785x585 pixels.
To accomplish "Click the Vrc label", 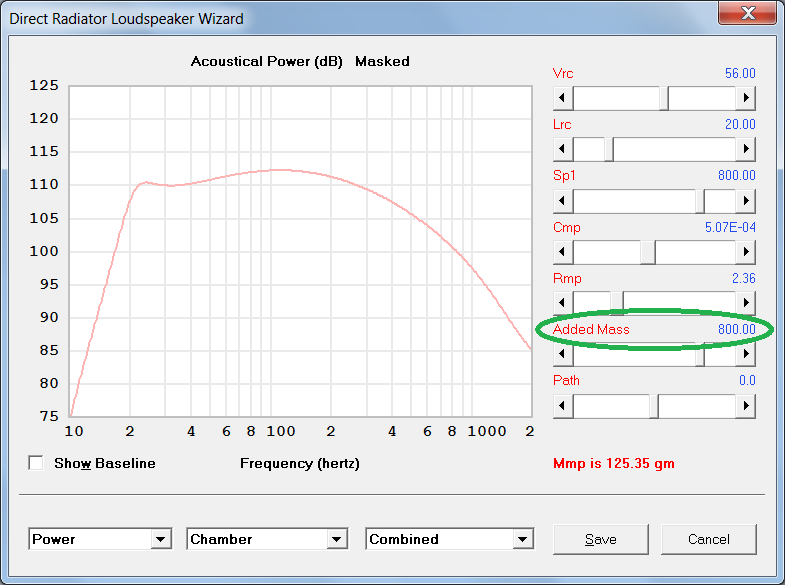I will (x=563, y=73).
